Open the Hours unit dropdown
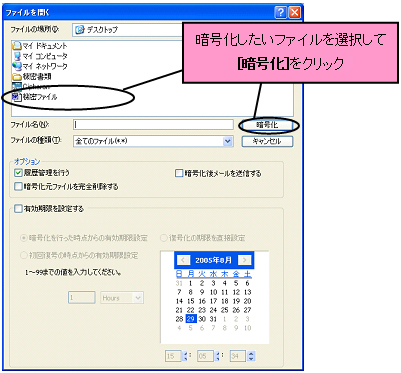This screenshot has width=401, height=373. click(x=122, y=298)
